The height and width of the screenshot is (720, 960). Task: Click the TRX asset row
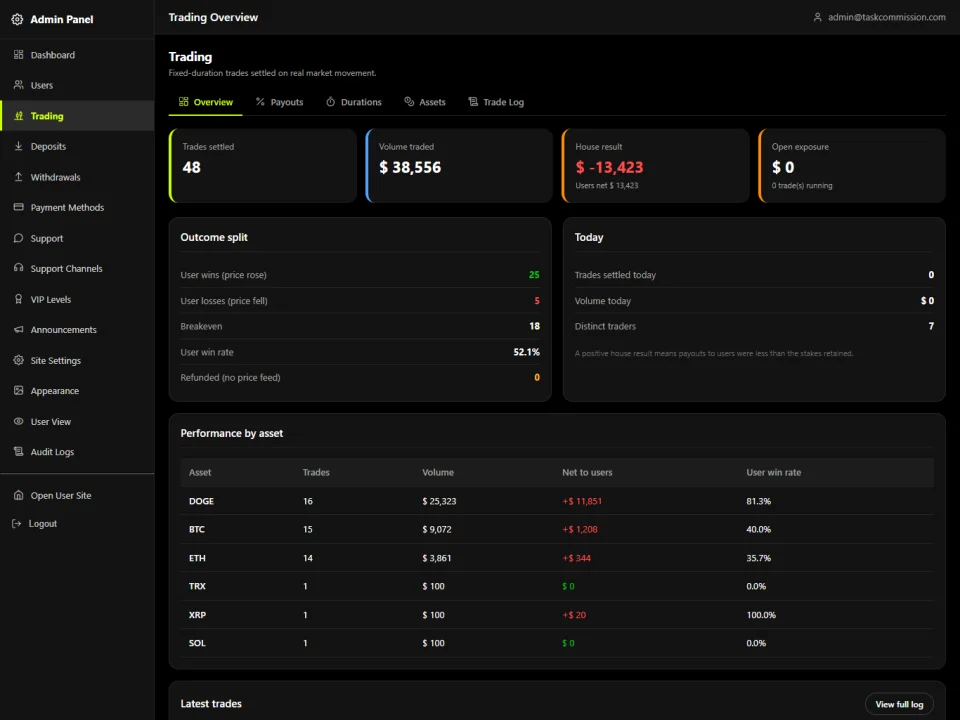(557, 586)
